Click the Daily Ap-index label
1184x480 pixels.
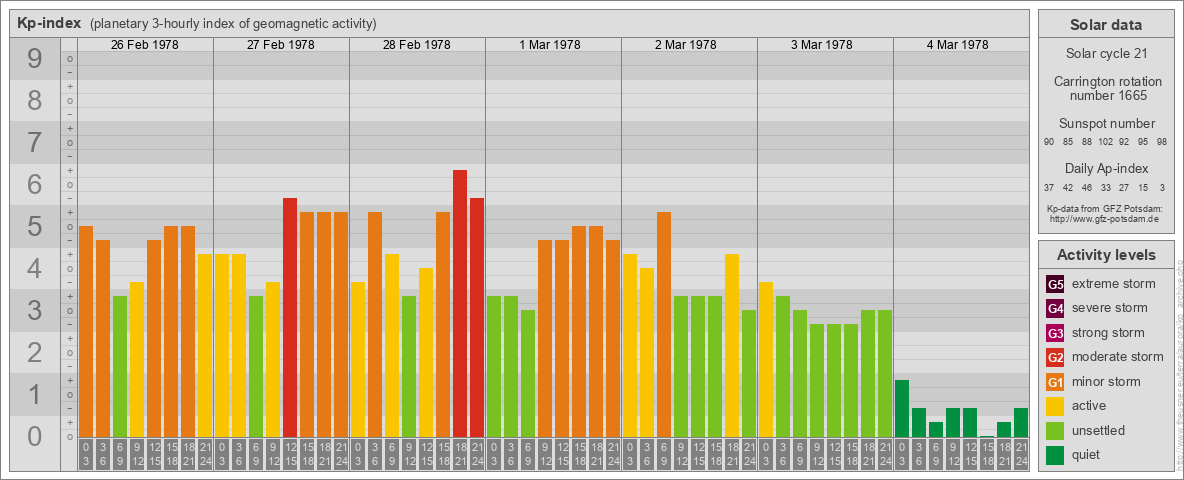[x=1106, y=168]
